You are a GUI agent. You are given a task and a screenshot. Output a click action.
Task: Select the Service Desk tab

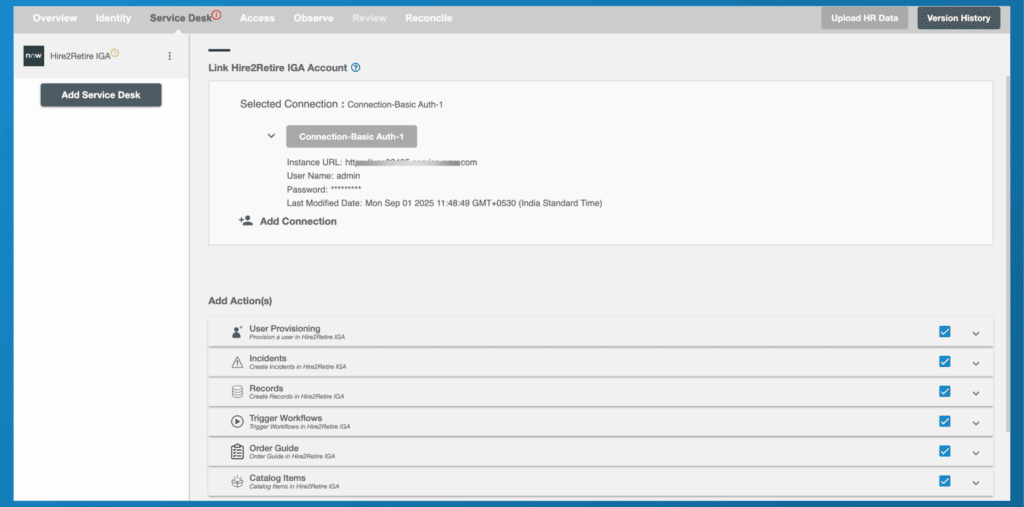point(181,18)
